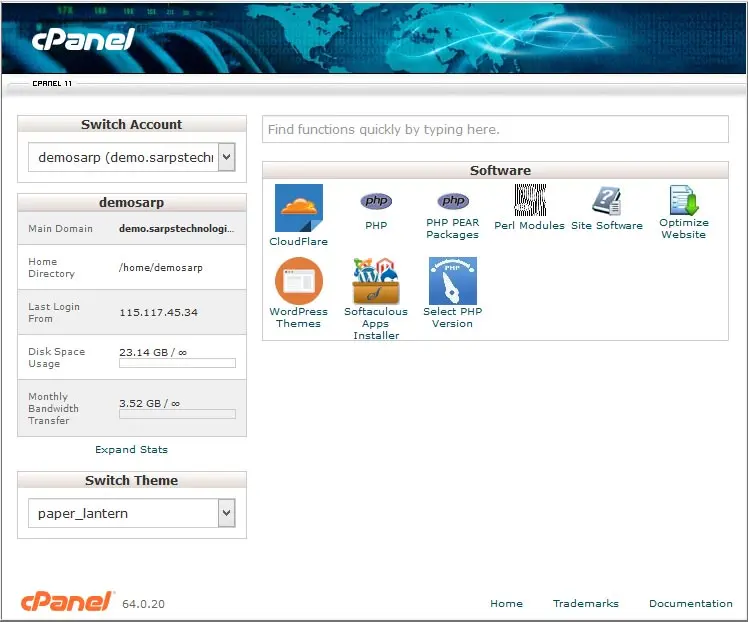748x622 pixels.
Task: Click the Perl Modules text label
Action: [529, 225]
